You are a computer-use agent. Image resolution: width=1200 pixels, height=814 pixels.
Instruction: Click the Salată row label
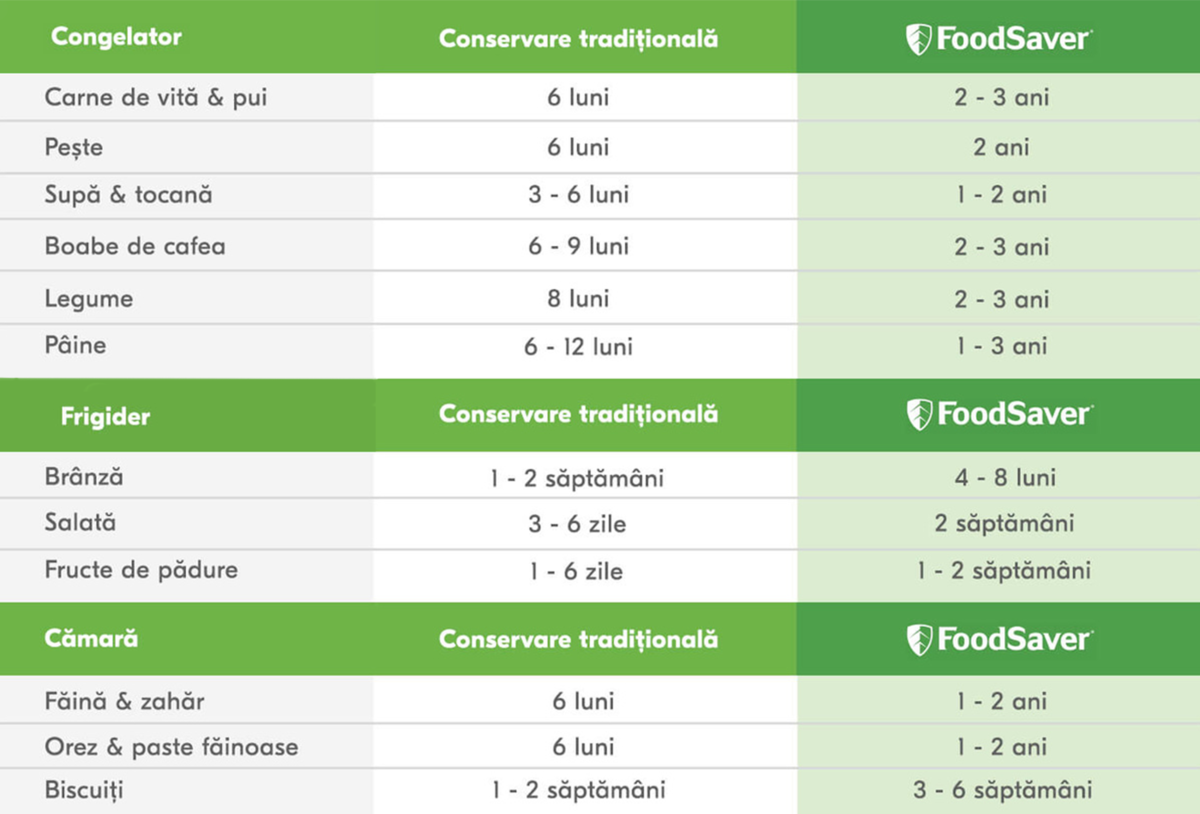coord(80,522)
